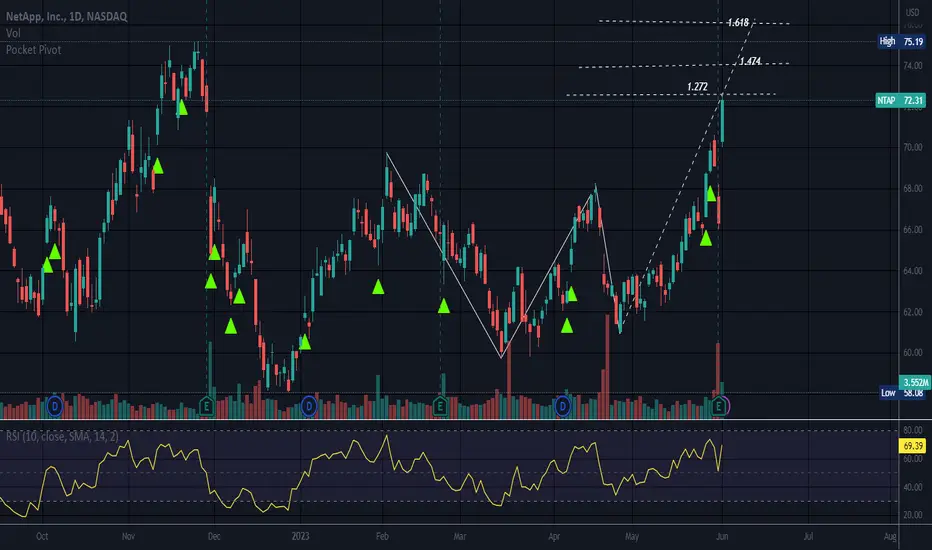The width and height of the screenshot is (932, 550).
Task: Click the 40.00 RSI scale value
Action: click(913, 487)
